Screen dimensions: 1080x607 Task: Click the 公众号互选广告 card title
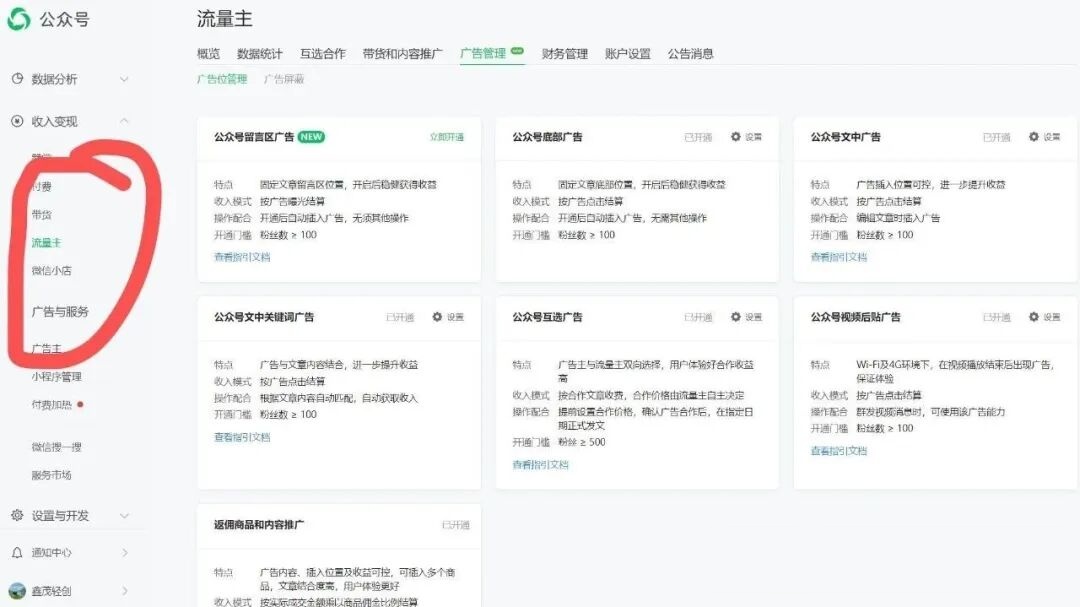(547, 317)
